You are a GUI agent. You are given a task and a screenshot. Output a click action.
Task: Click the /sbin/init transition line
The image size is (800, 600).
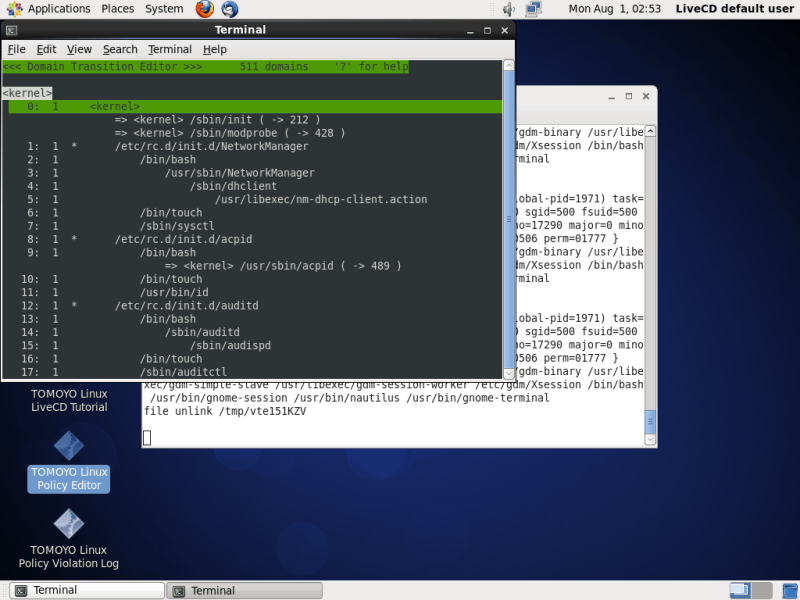click(x=217, y=120)
